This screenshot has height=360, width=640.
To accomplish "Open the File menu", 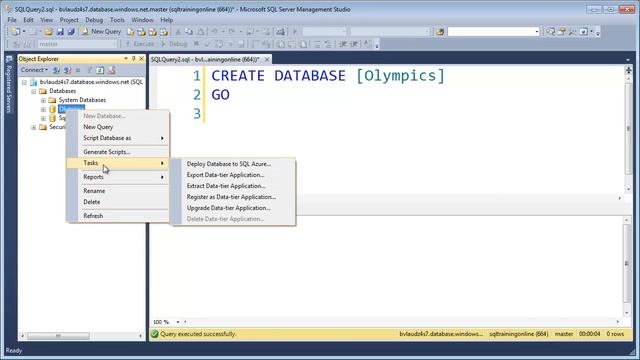I will (12, 20).
